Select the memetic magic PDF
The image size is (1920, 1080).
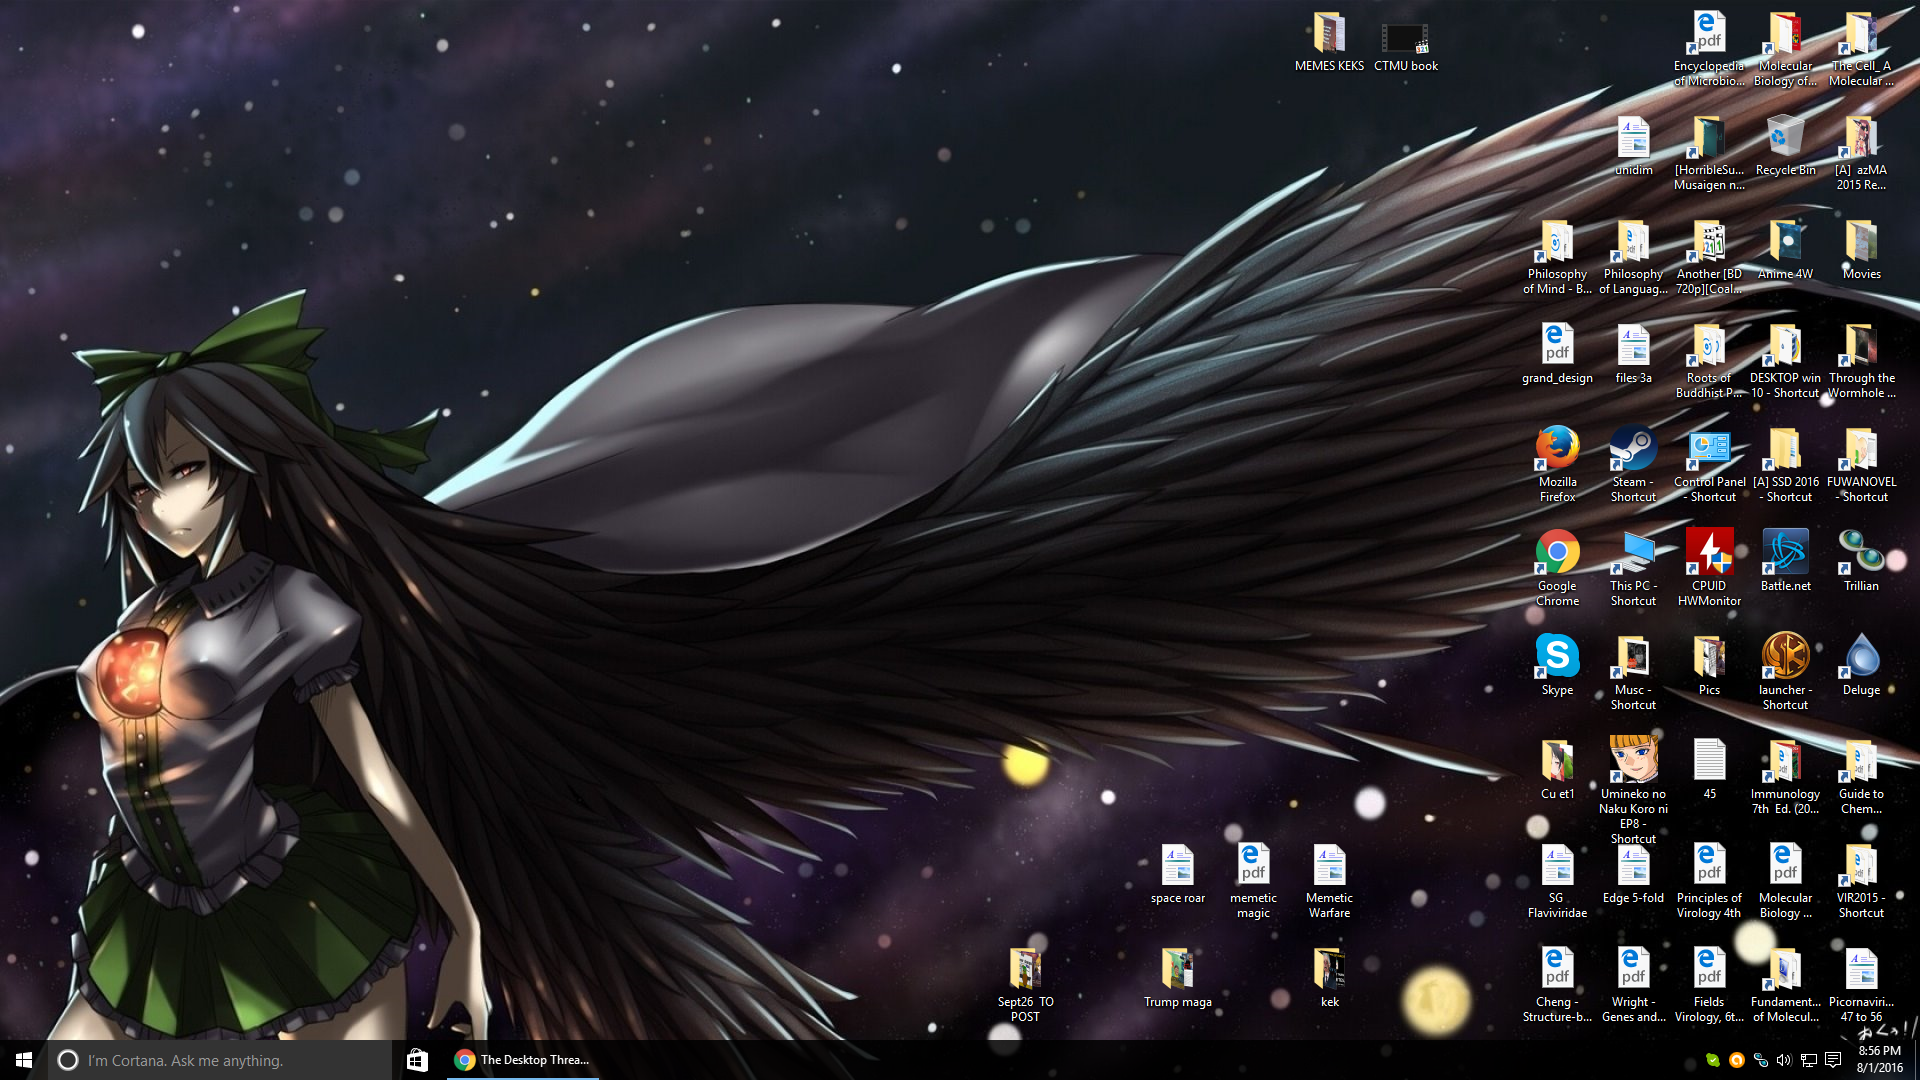(1253, 881)
